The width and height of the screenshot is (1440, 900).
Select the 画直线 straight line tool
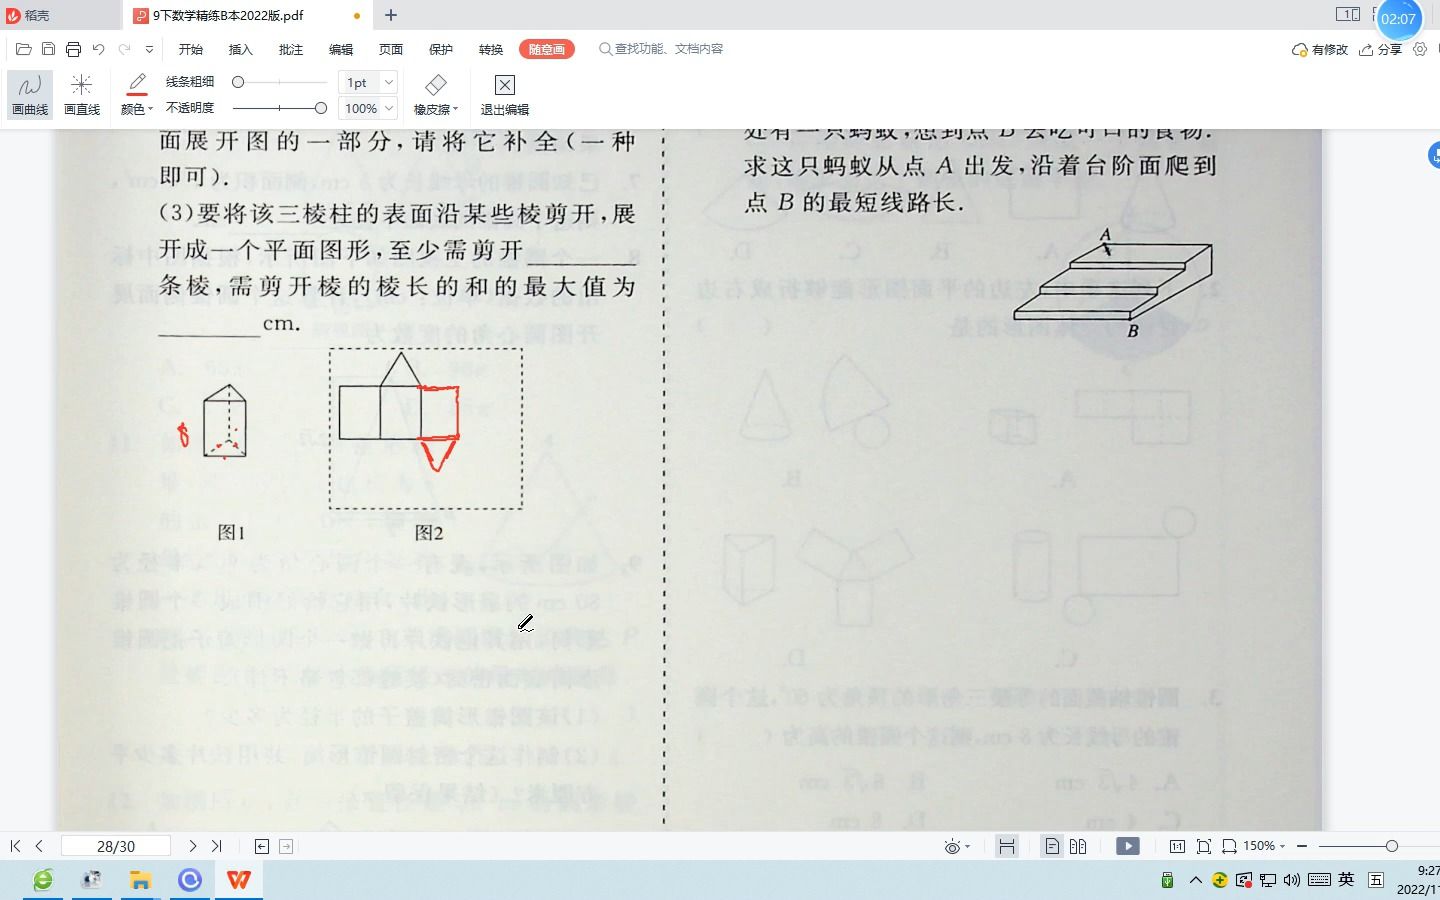click(x=82, y=95)
